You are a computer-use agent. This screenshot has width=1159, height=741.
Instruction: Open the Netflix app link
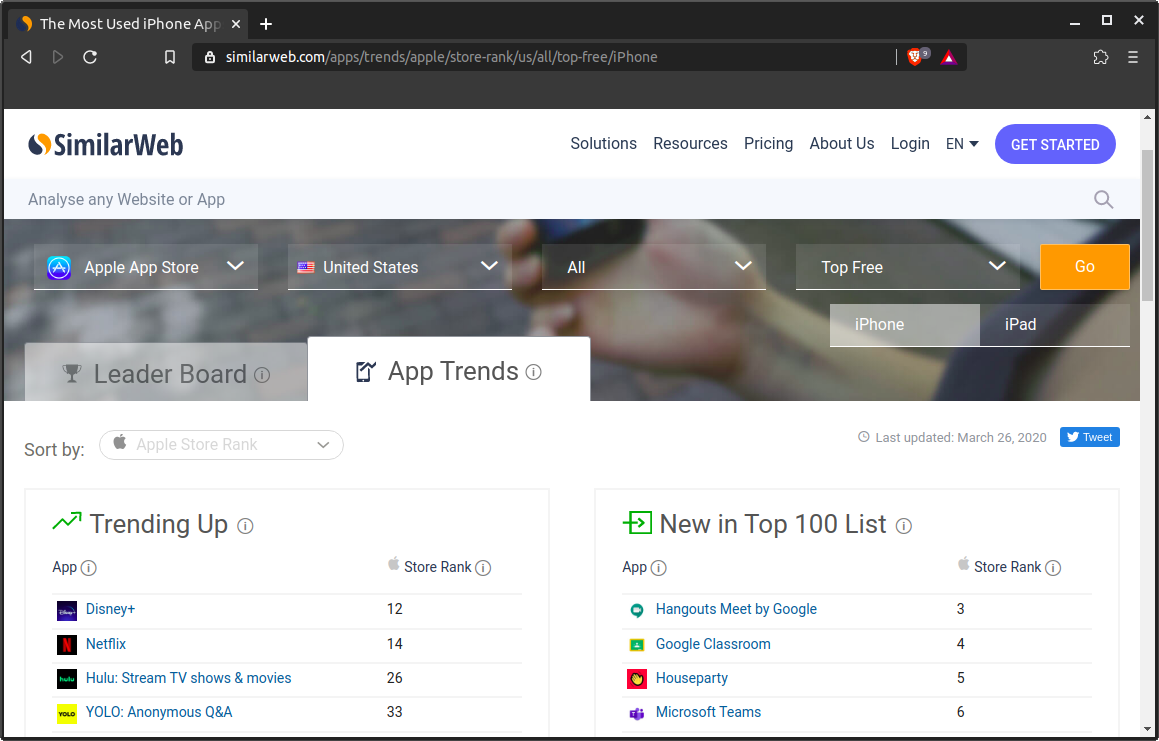(x=106, y=644)
